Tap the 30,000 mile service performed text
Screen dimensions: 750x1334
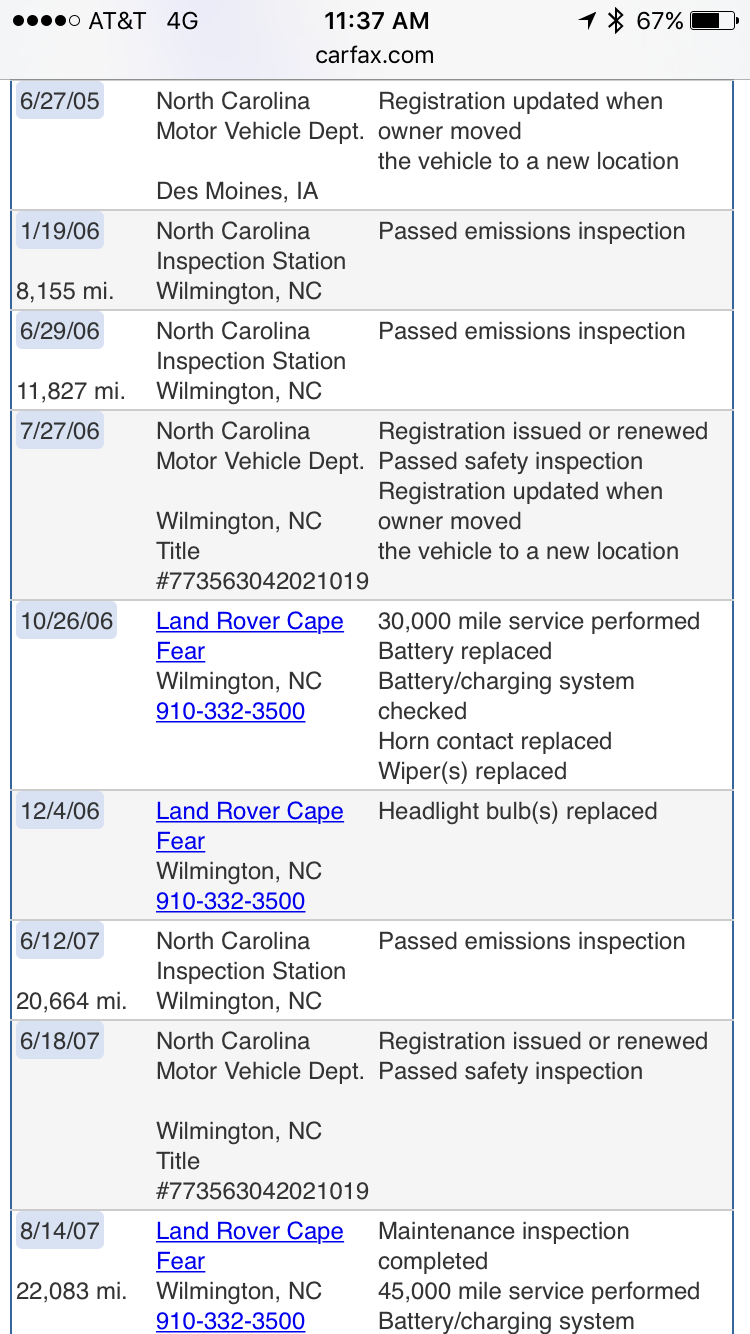pos(538,621)
